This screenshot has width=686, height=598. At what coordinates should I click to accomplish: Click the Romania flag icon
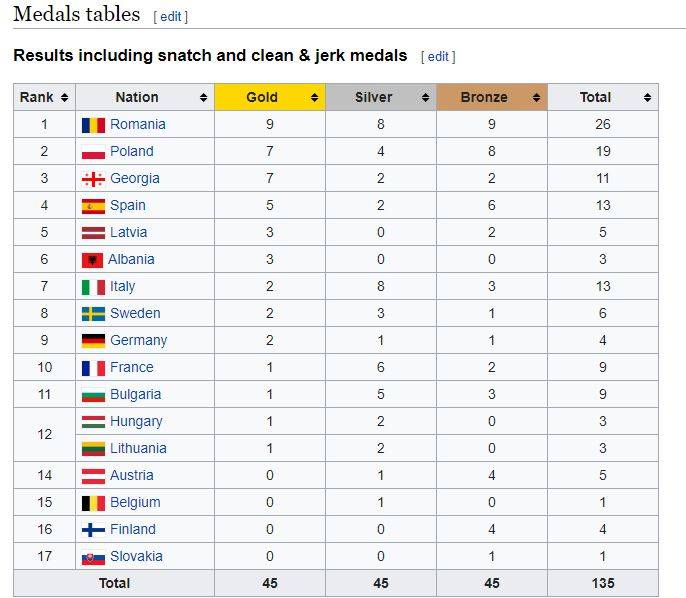tap(93, 125)
